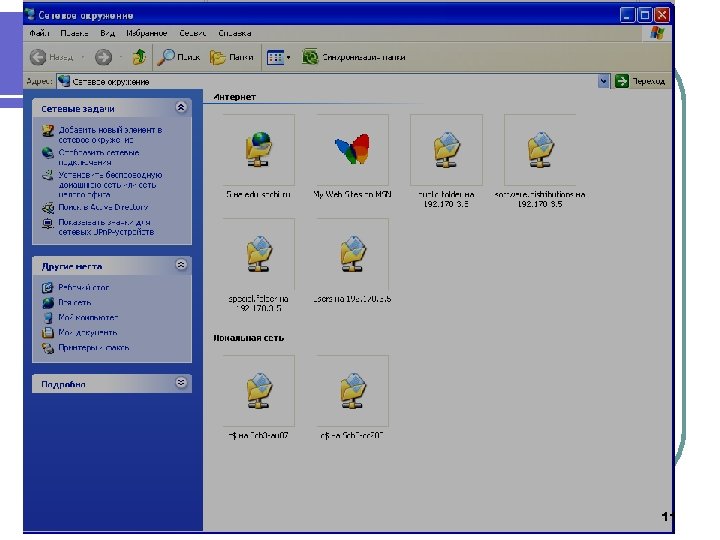
Task: Click Поиск в Active Directory link
Action: coord(103,207)
